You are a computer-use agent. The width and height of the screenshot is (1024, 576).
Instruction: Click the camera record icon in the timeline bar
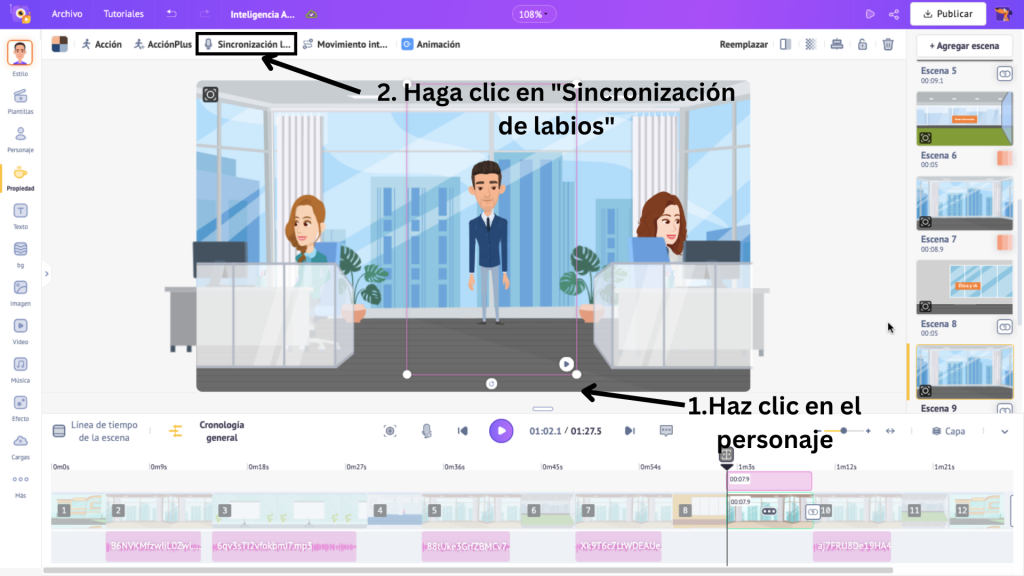pyautogui.click(x=390, y=431)
